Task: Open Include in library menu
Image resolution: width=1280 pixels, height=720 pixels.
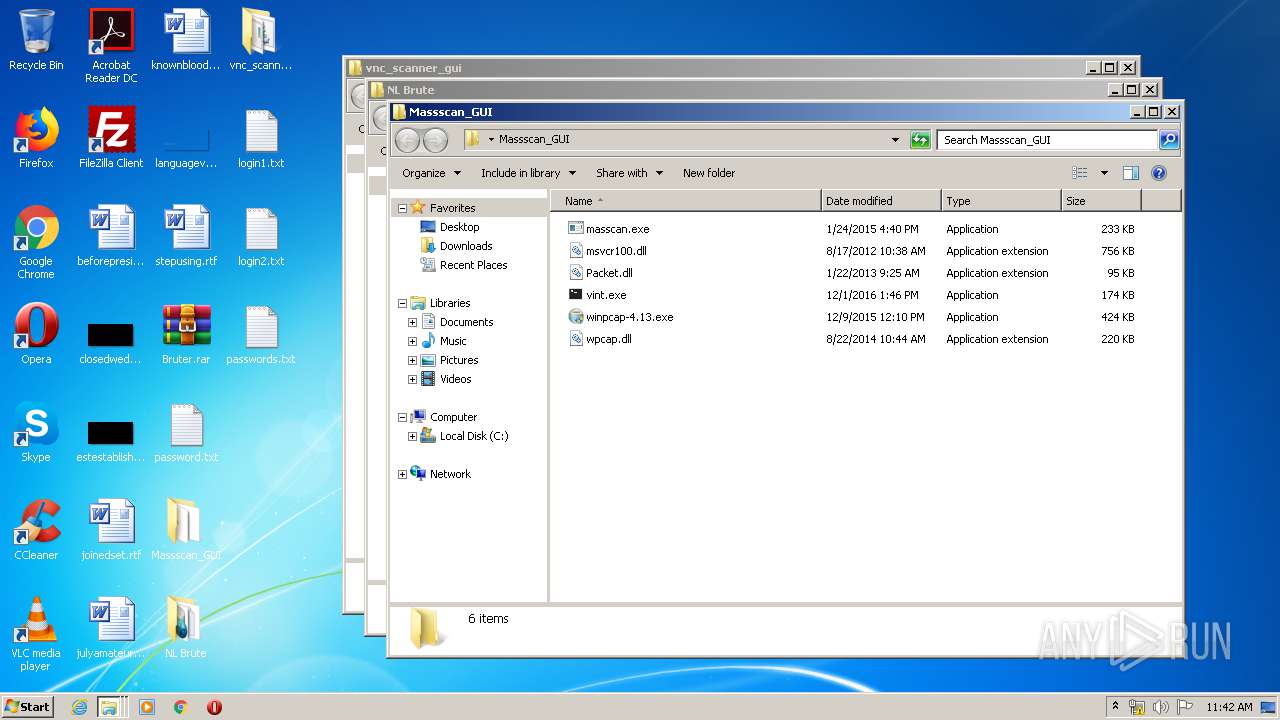Action: click(x=528, y=173)
